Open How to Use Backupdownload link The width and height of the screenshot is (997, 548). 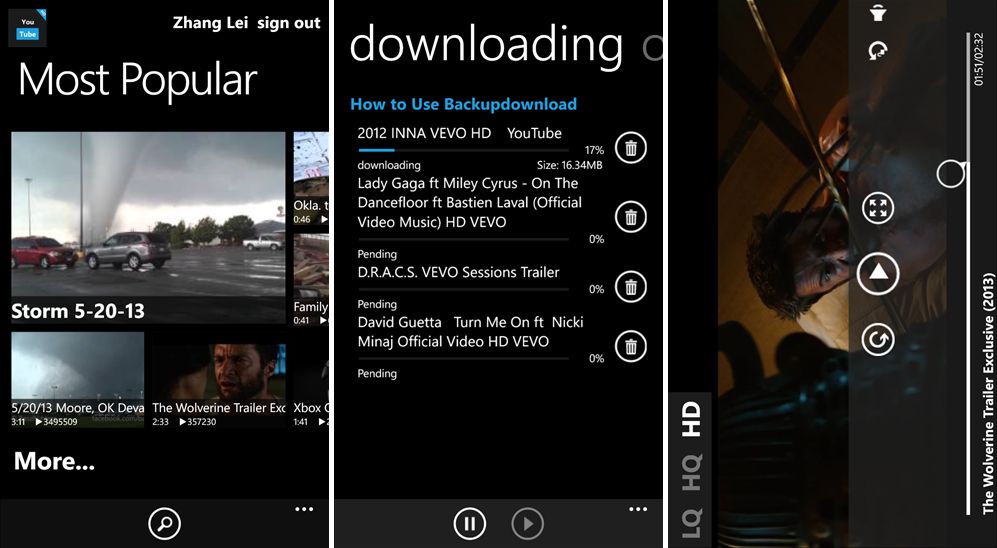pos(464,104)
